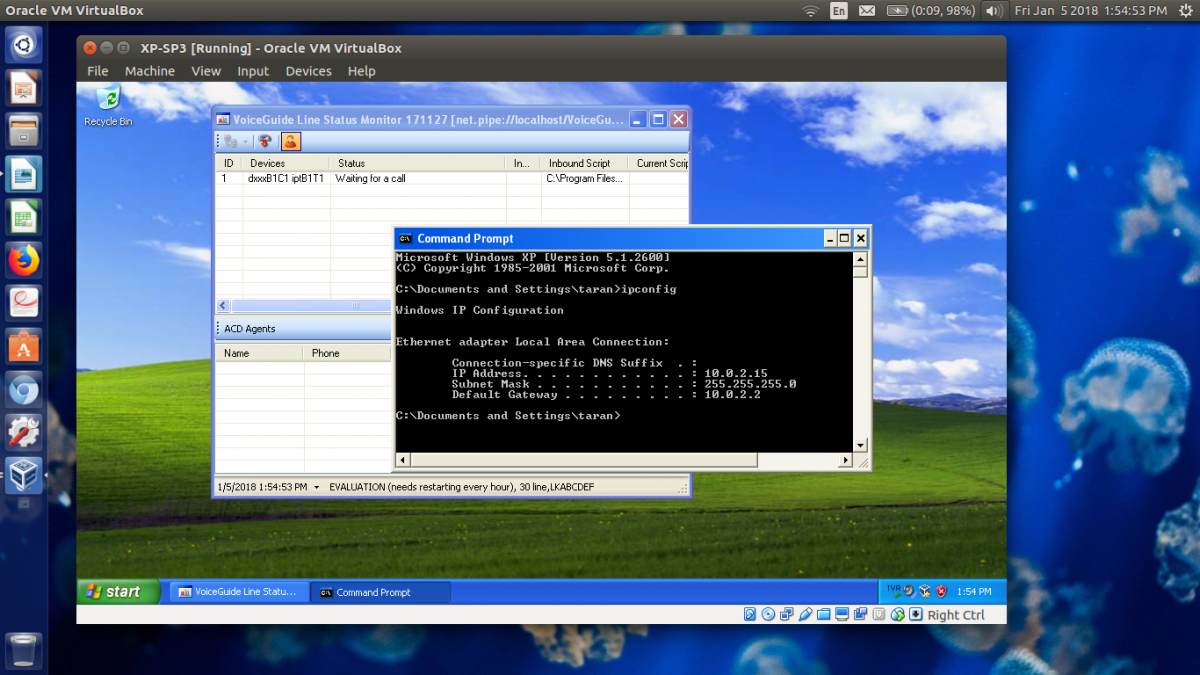This screenshot has height=675, width=1200.
Task: Open the VirtualBox Devices menu
Action: pyautogui.click(x=308, y=71)
